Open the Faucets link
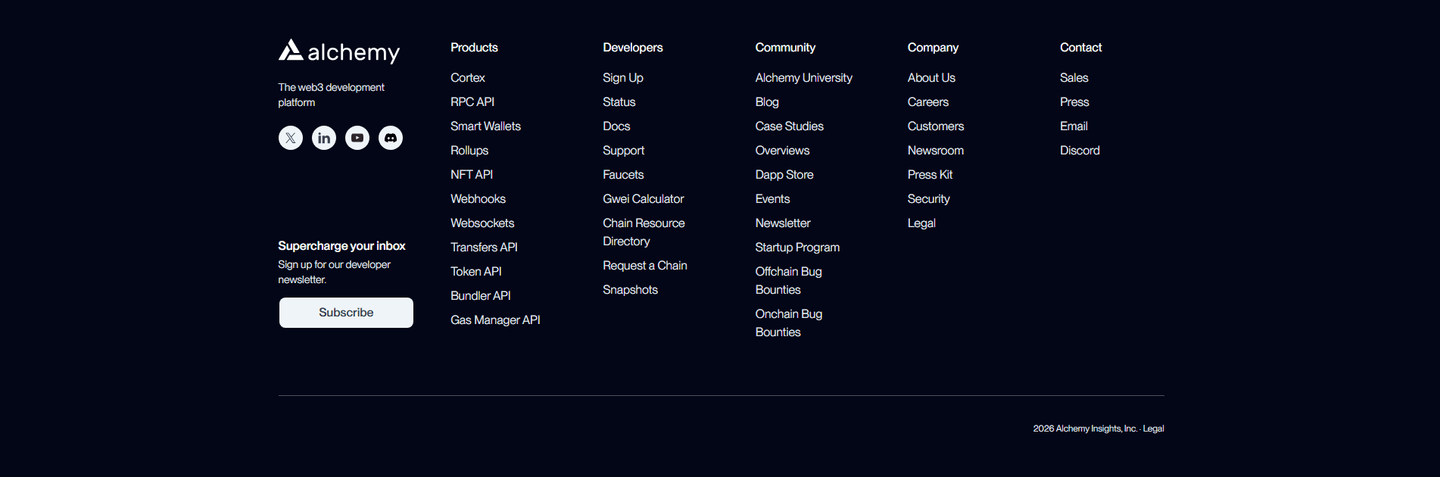 [623, 174]
